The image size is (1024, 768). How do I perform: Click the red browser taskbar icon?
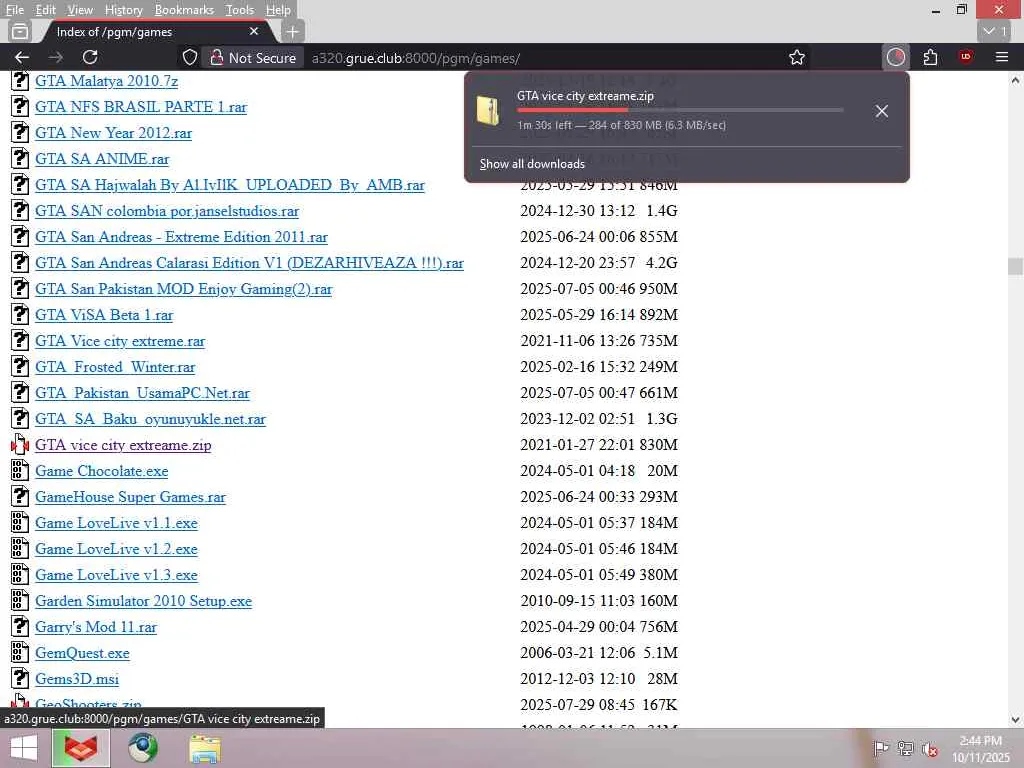tap(81, 748)
